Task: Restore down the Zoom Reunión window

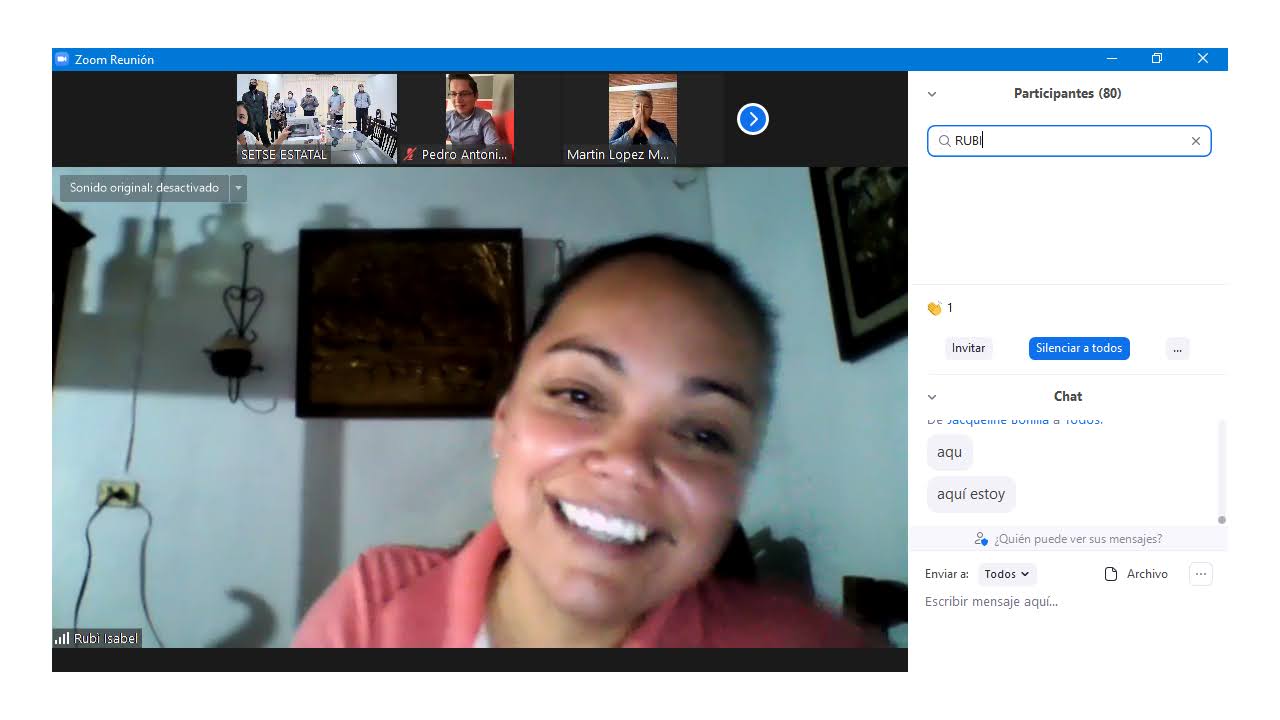Action: (x=1157, y=59)
